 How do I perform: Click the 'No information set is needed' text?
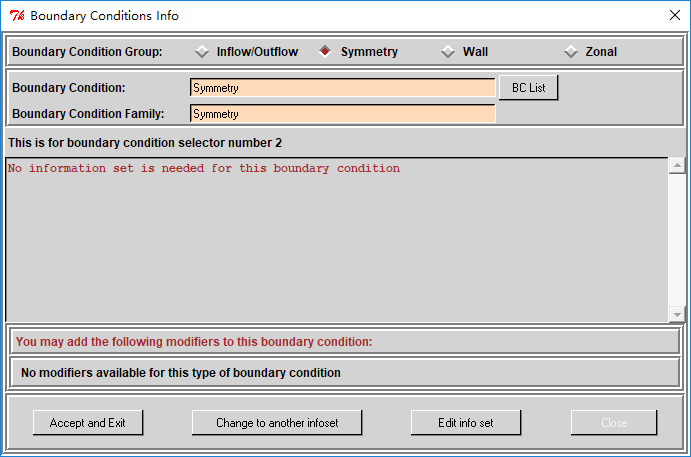(204, 168)
